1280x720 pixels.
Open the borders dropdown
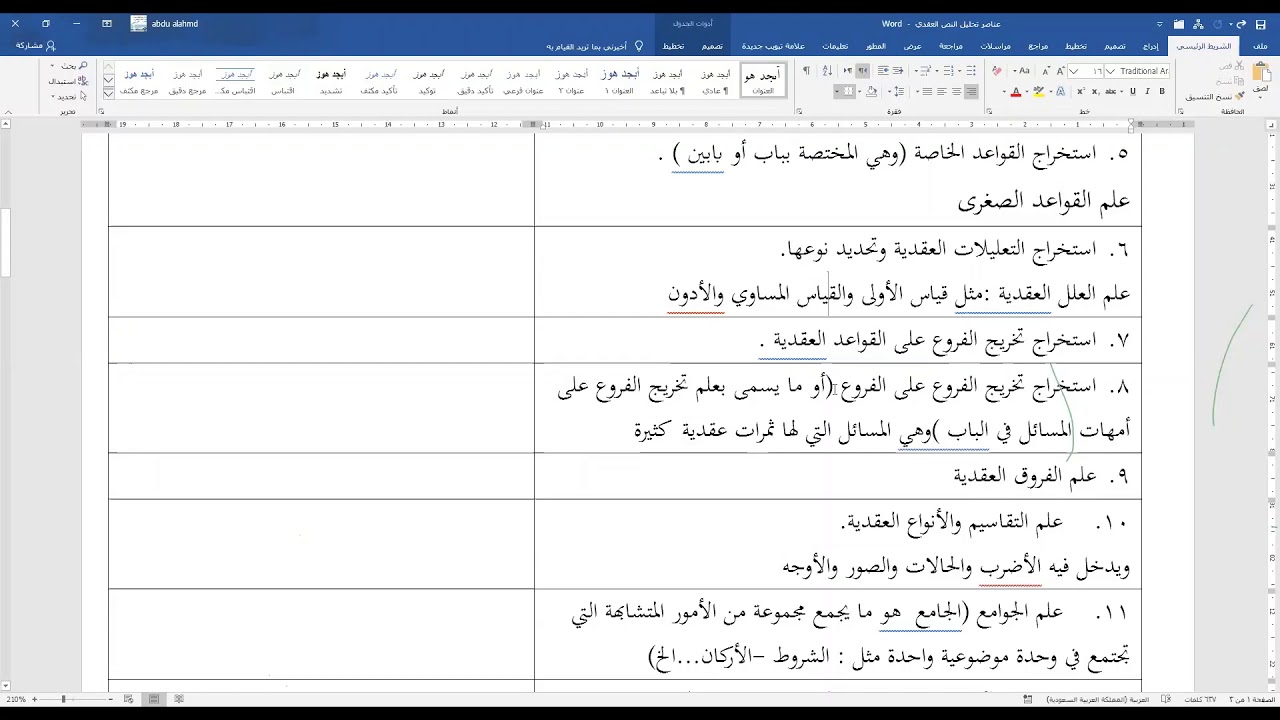837,92
